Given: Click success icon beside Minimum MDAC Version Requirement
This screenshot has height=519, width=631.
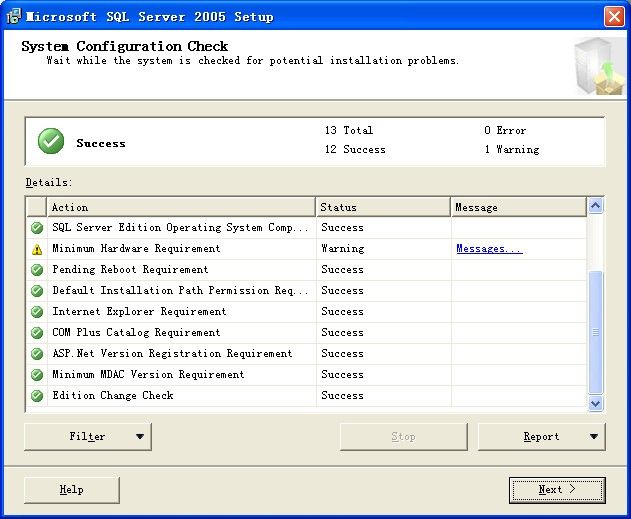Looking at the screenshot, I should [37, 375].
